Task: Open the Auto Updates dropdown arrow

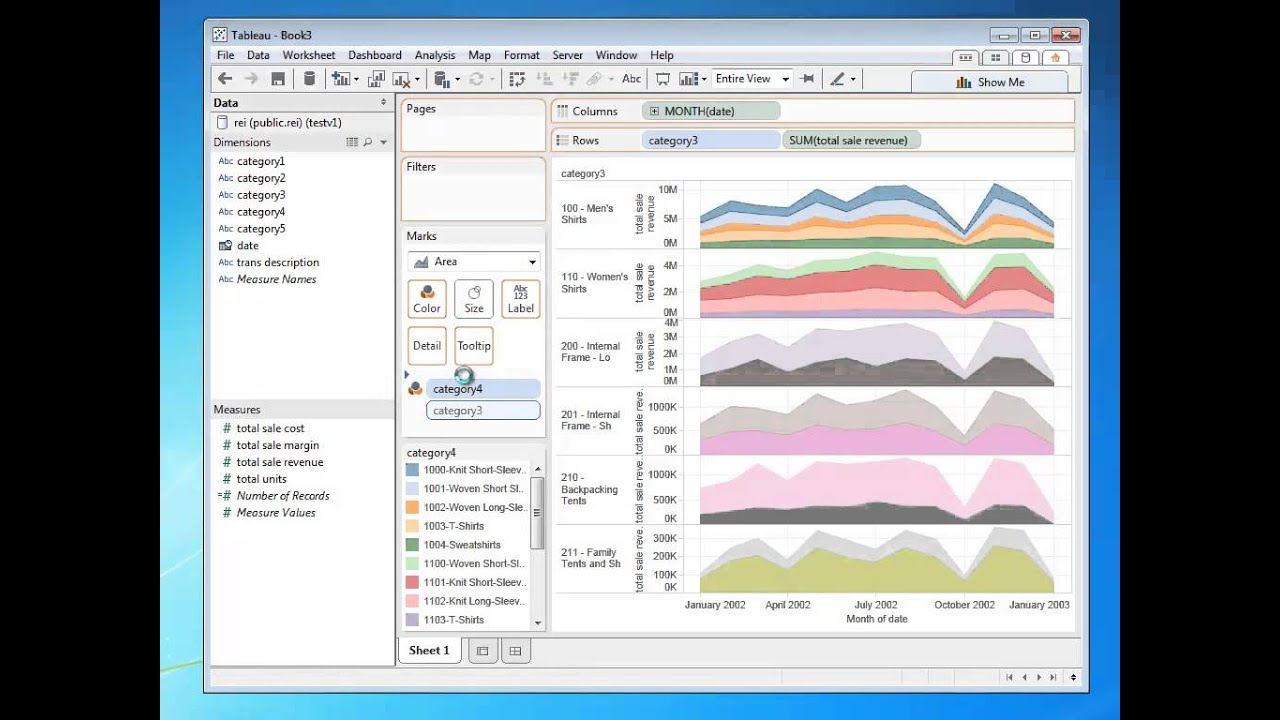Action: click(x=457, y=80)
